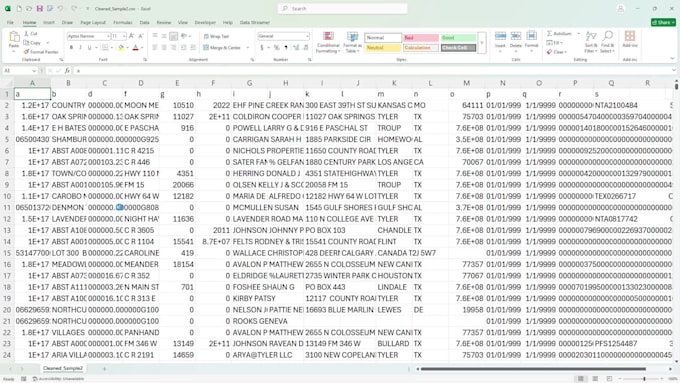Toggle Align Right horizontal alignment

173,48
